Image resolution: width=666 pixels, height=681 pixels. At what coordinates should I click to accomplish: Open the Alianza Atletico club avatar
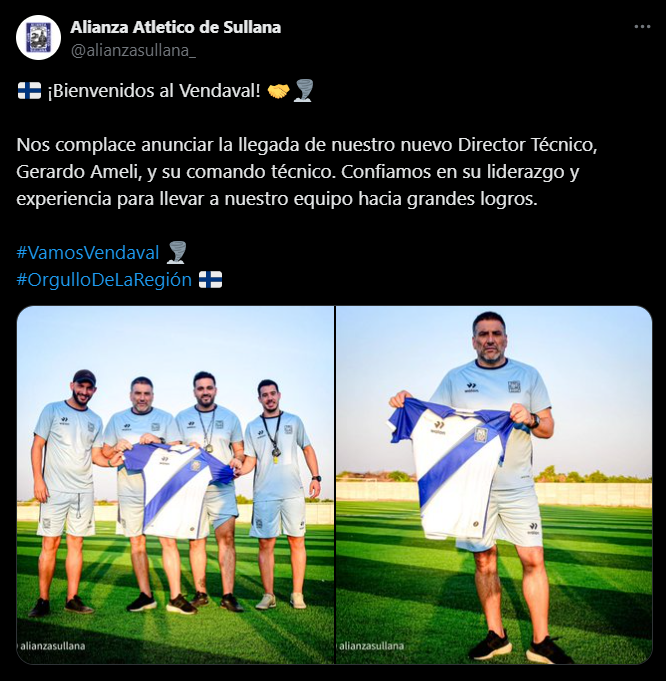38,38
